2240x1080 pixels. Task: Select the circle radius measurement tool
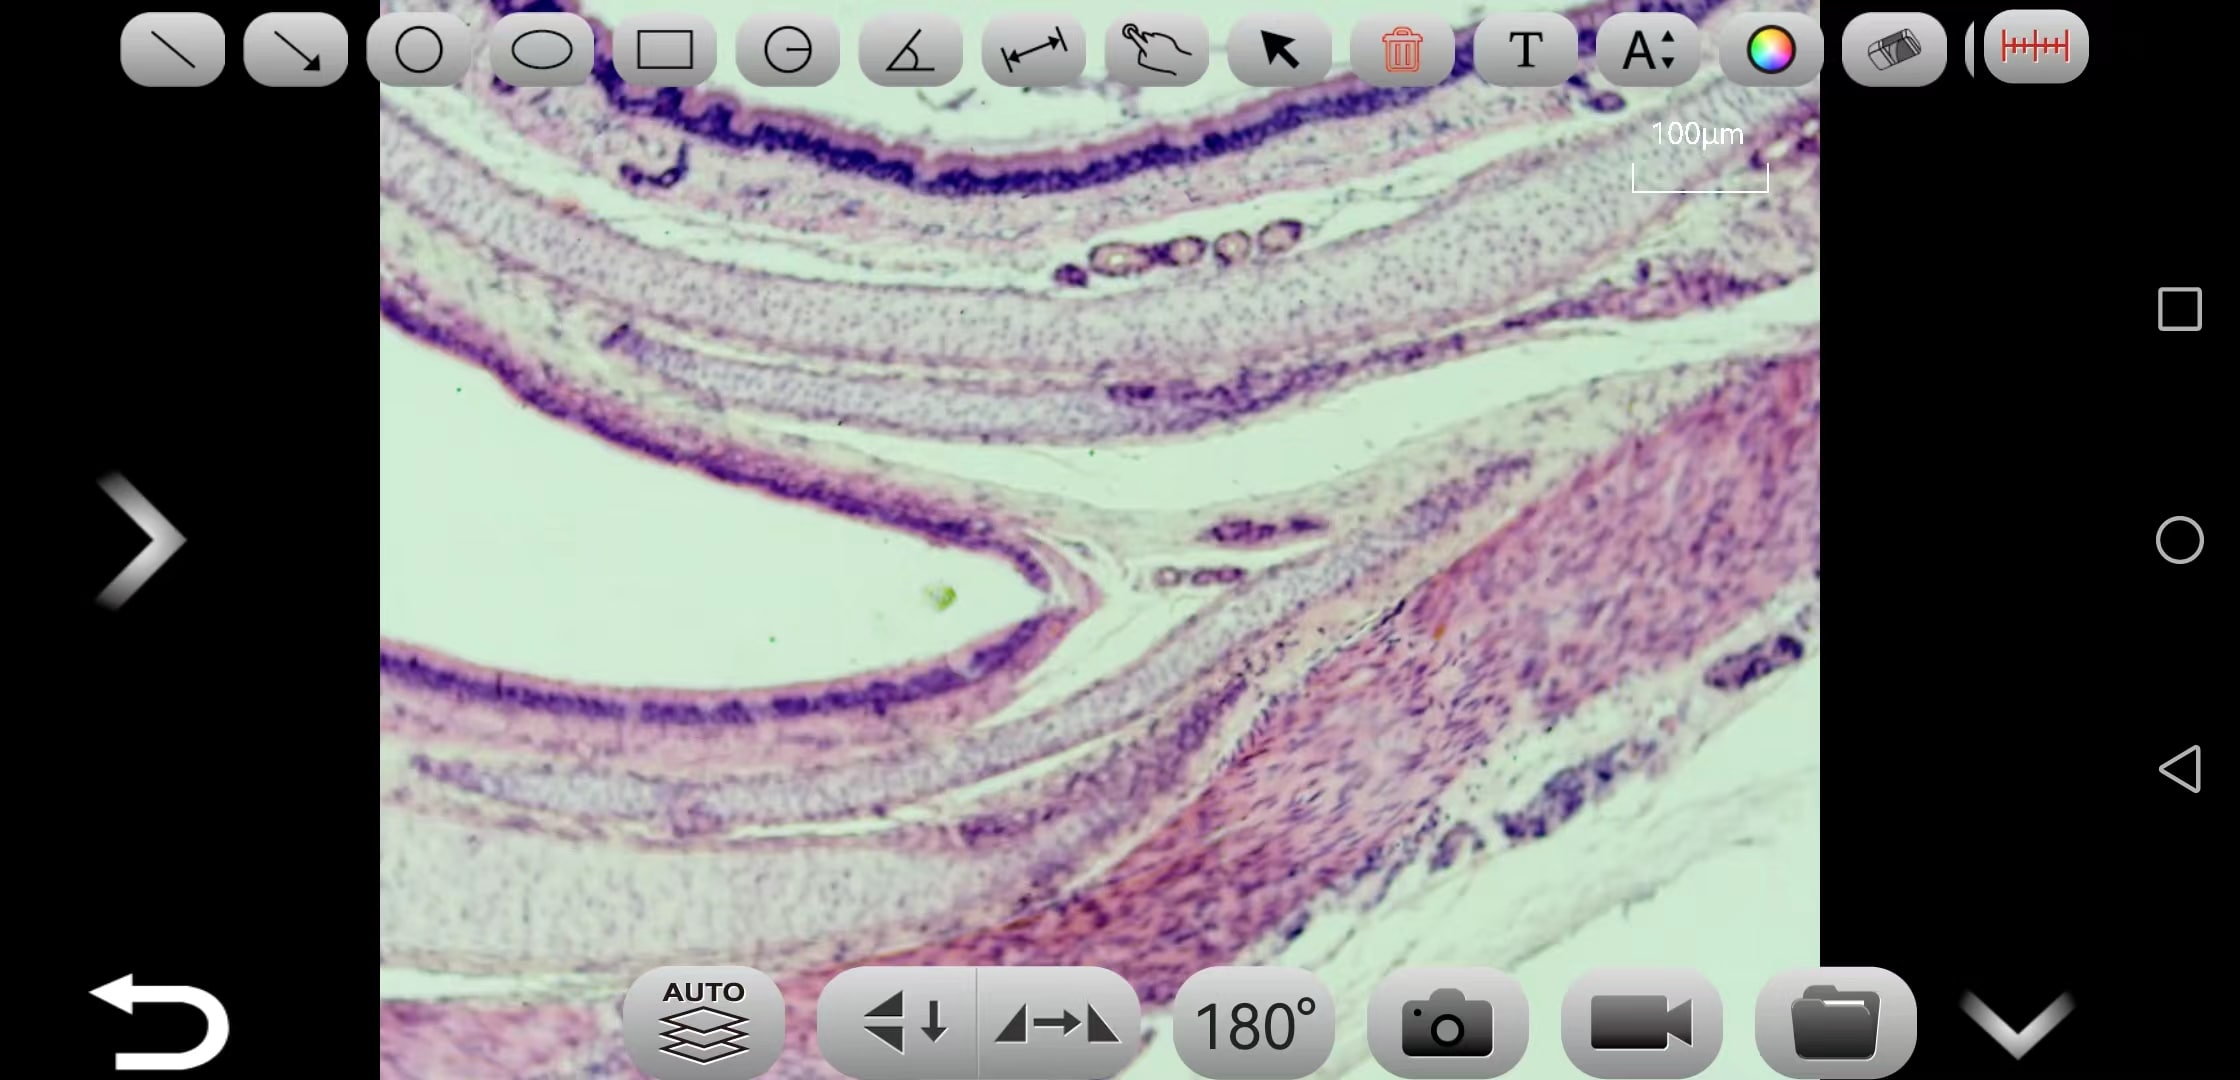pyautogui.click(x=788, y=49)
